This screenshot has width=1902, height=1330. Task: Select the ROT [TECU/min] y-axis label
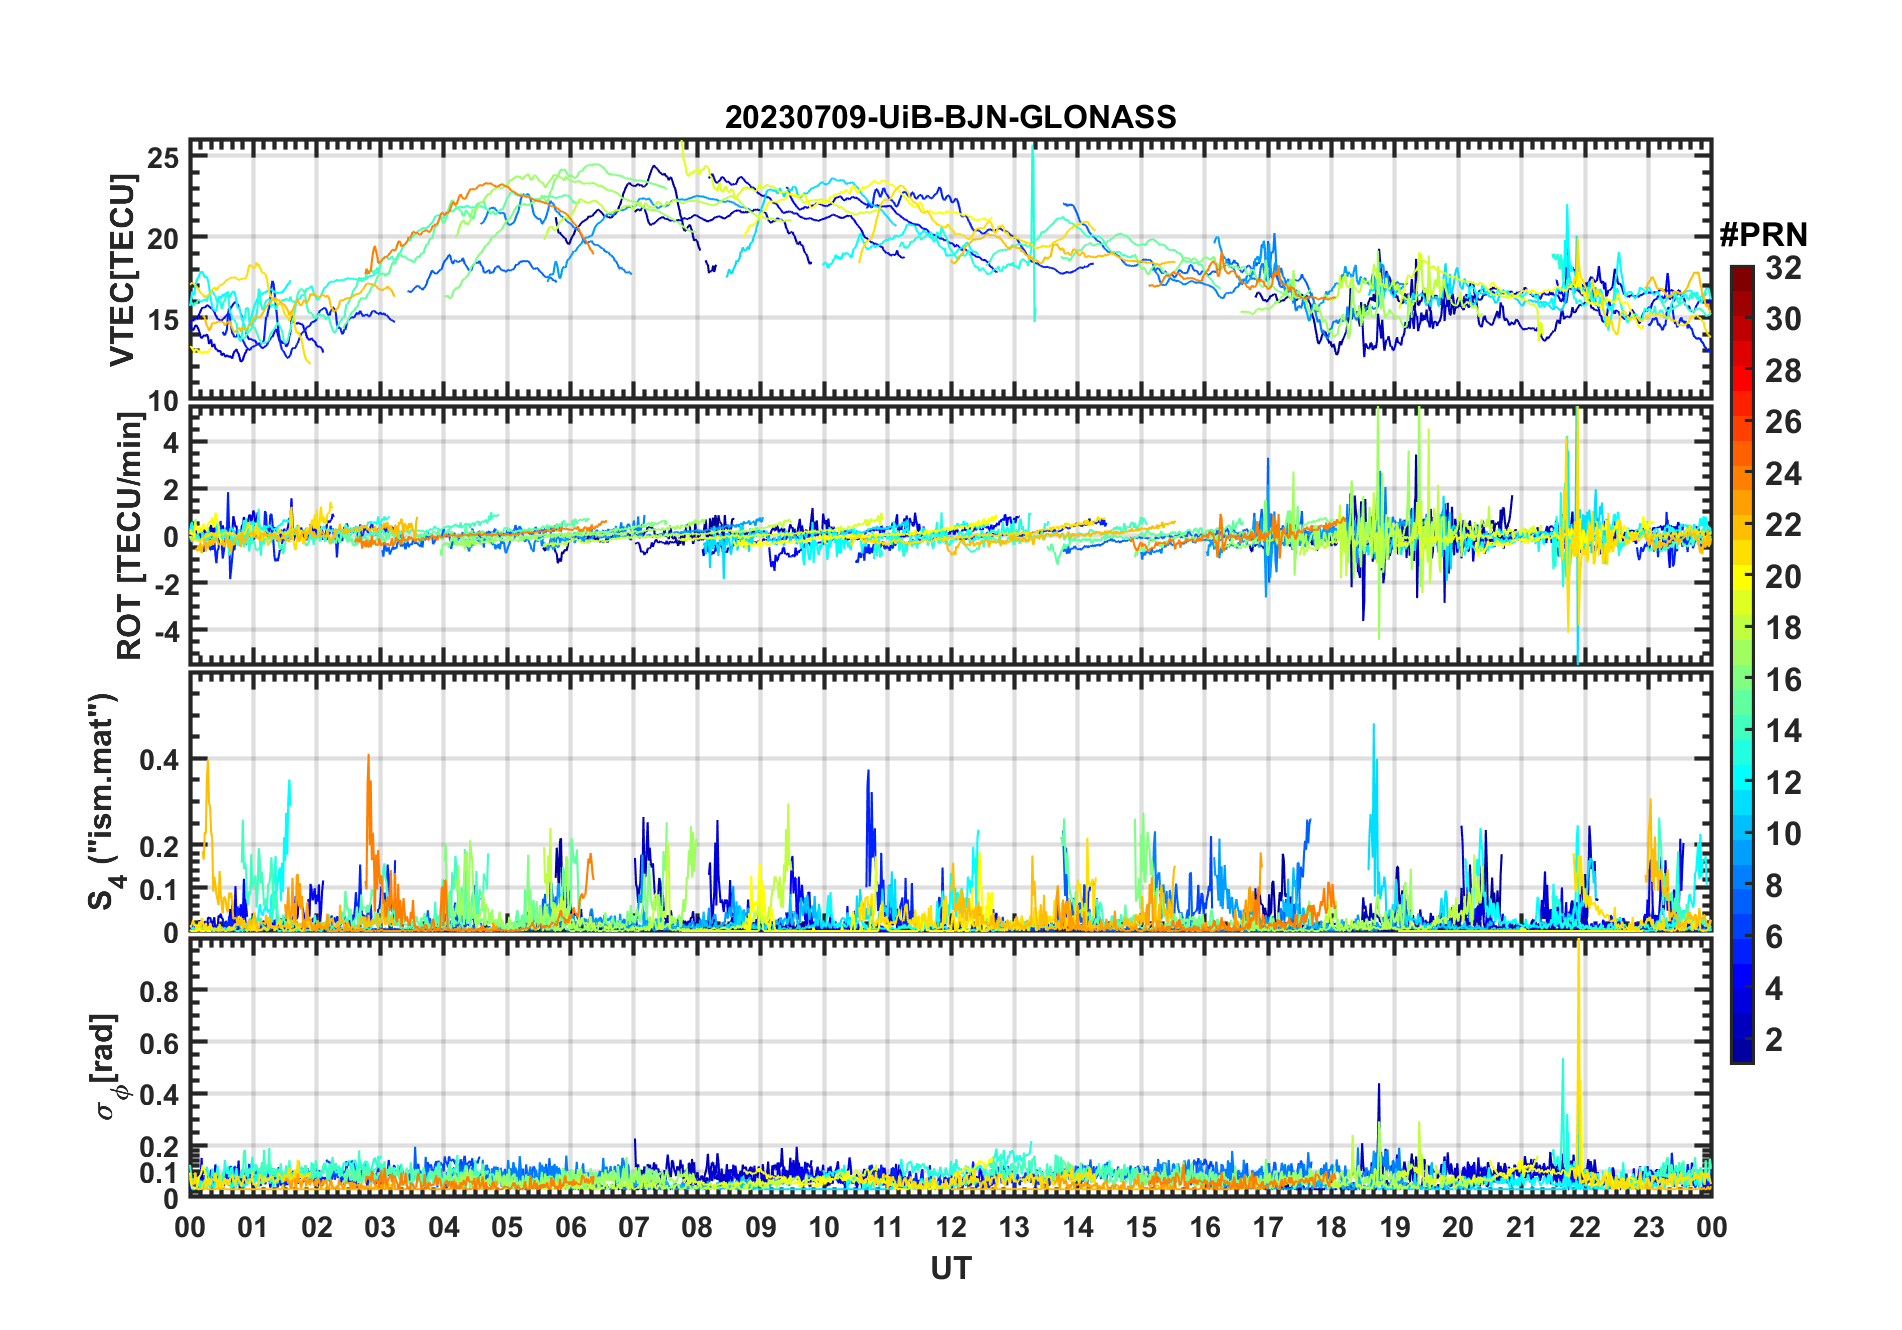point(130,535)
